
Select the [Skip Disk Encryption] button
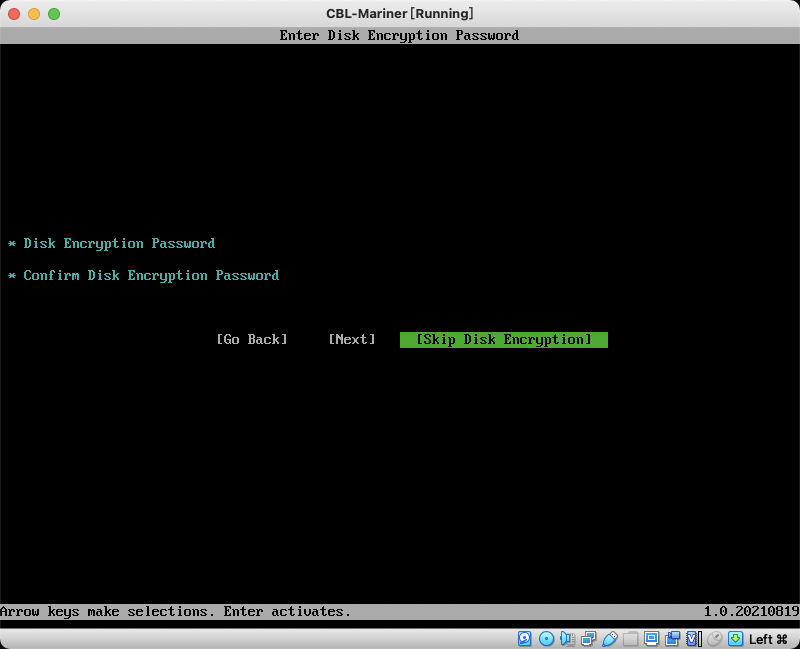point(504,340)
